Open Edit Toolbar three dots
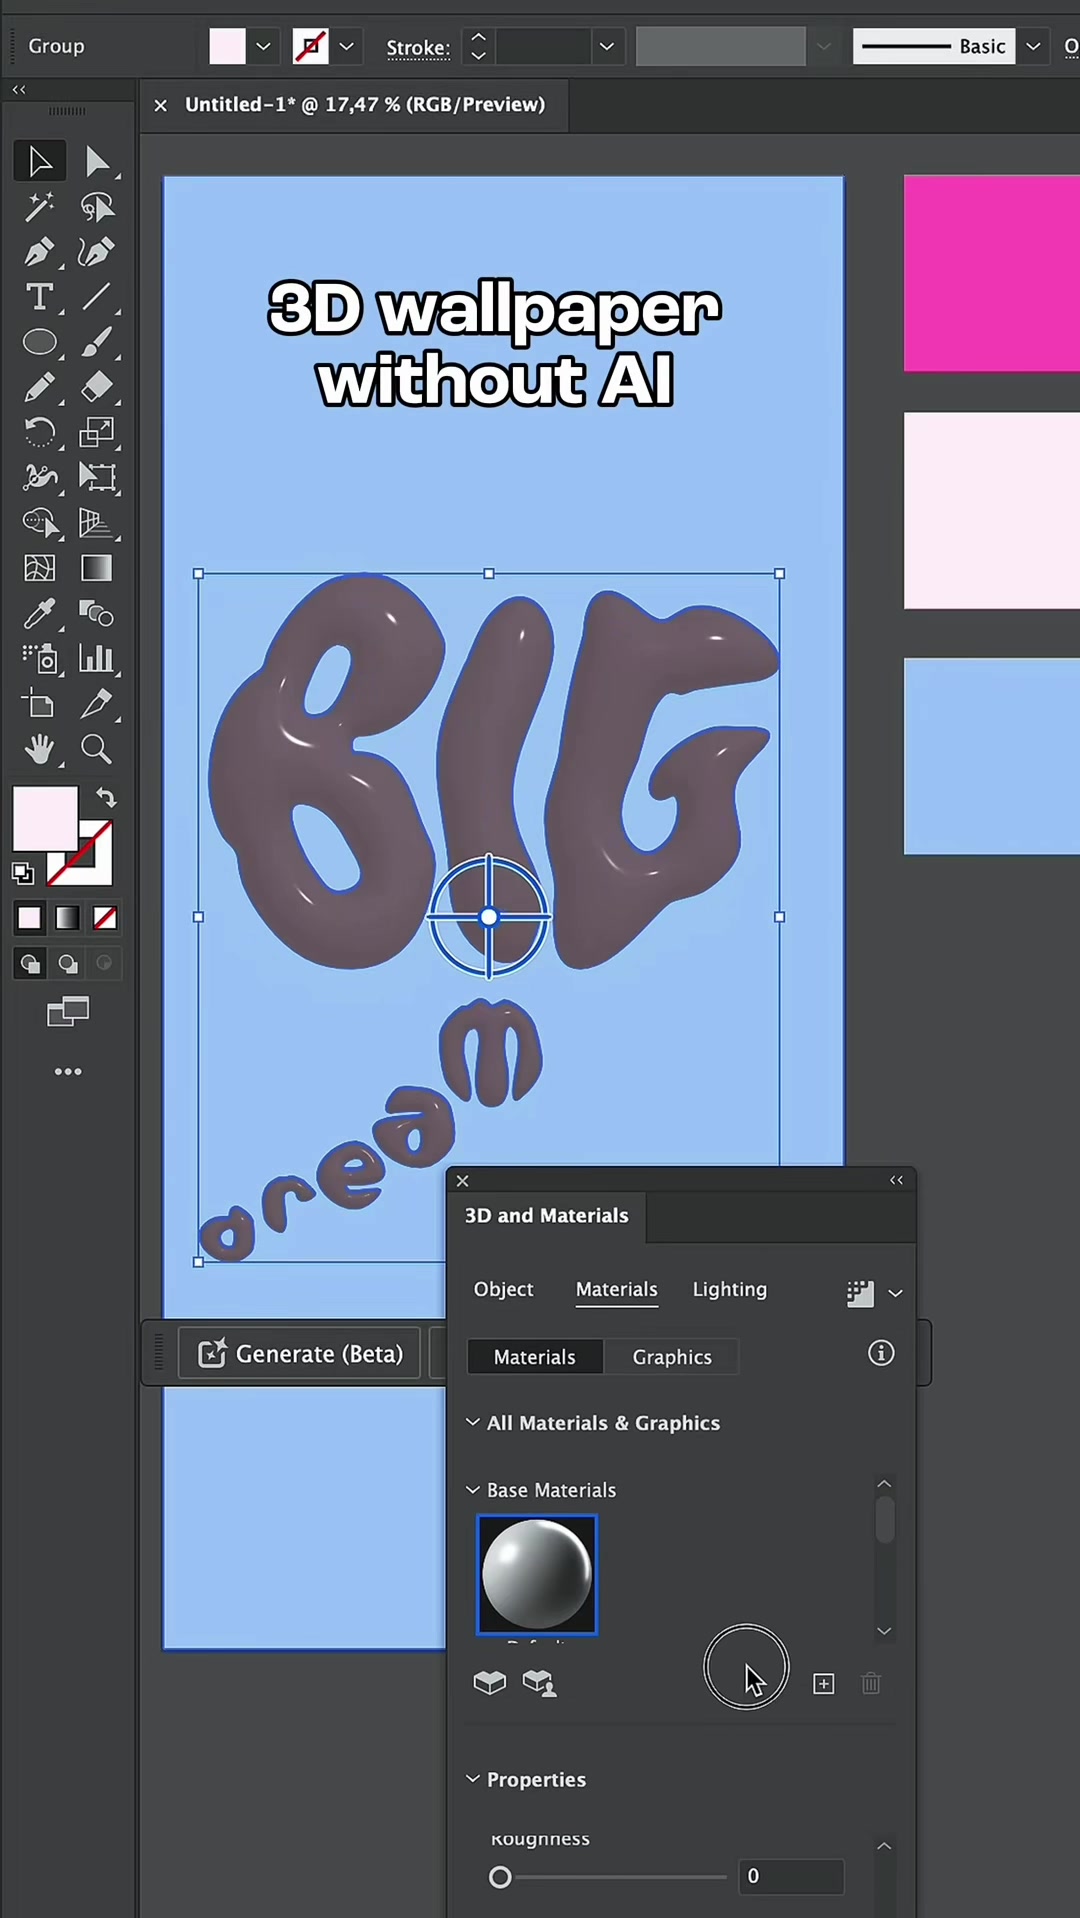 pos(68,1072)
